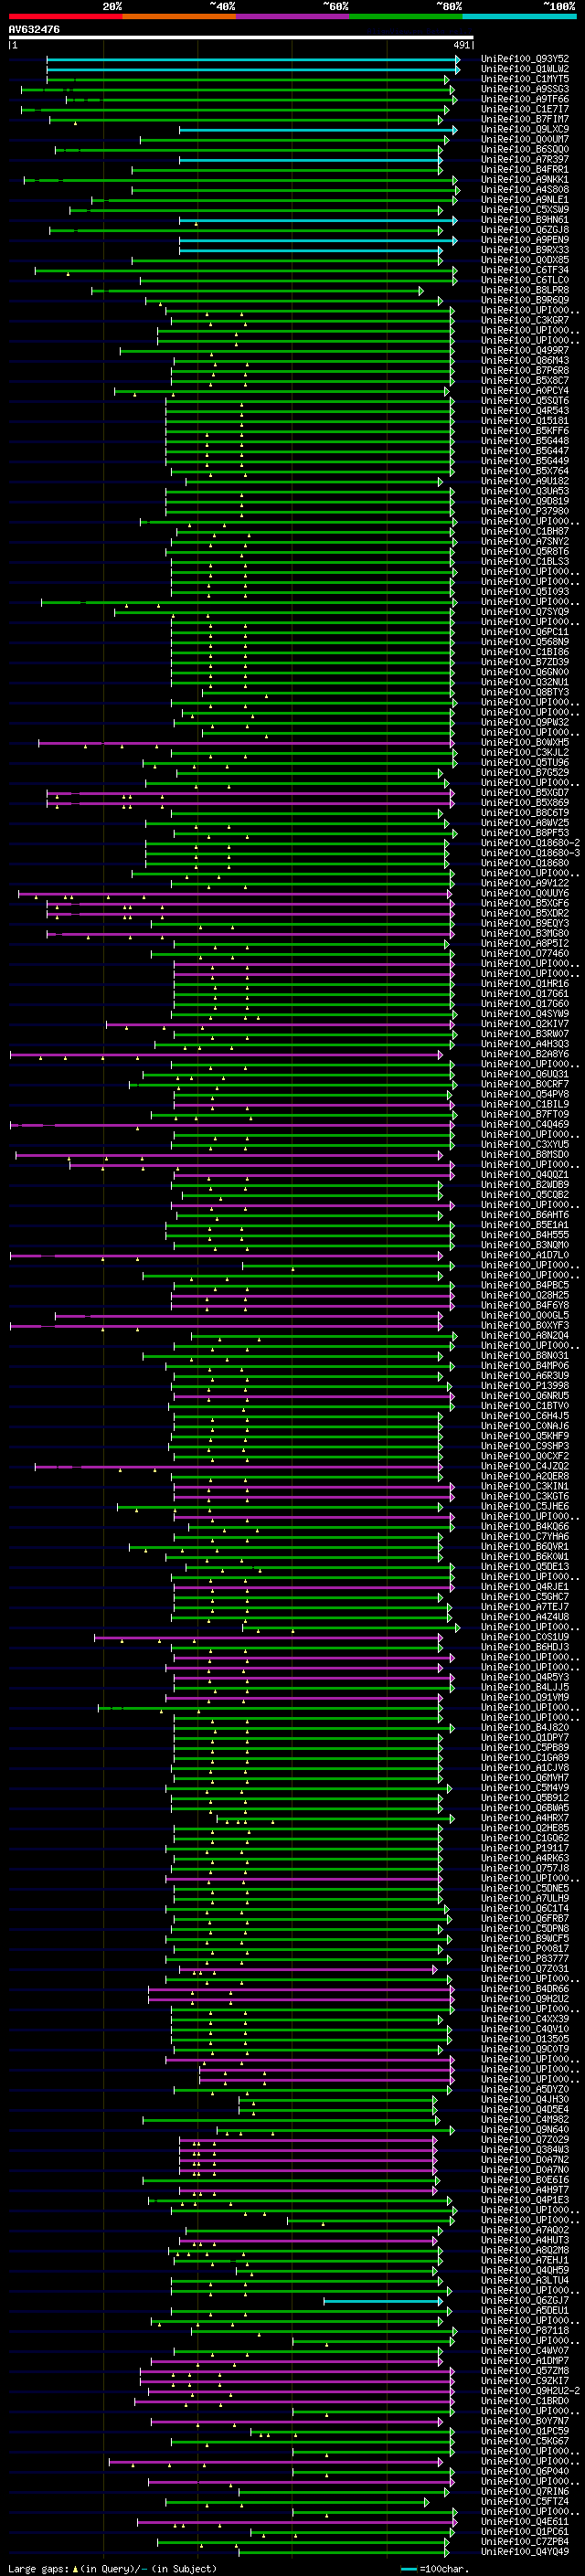Select hit label UniRef100_Q8BTY3
The height and width of the screenshot is (2576, 585).
click(525, 692)
